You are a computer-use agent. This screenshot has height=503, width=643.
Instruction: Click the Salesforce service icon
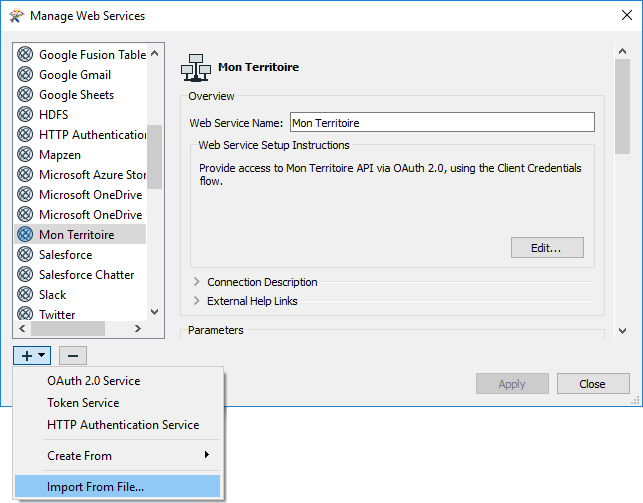click(25, 255)
